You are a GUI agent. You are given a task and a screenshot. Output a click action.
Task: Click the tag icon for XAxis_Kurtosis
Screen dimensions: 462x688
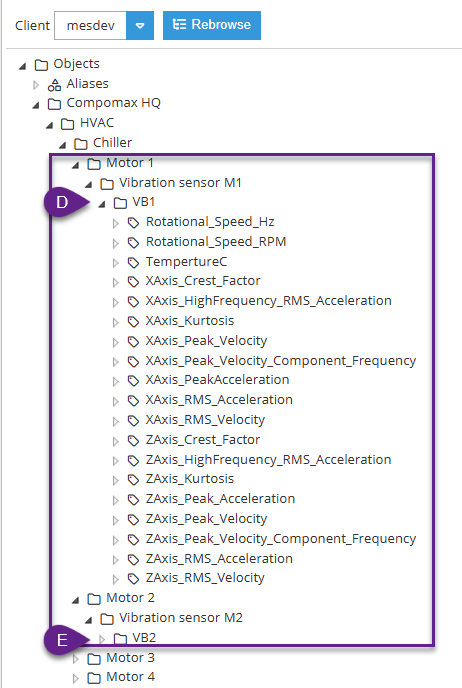[x=133, y=322]
